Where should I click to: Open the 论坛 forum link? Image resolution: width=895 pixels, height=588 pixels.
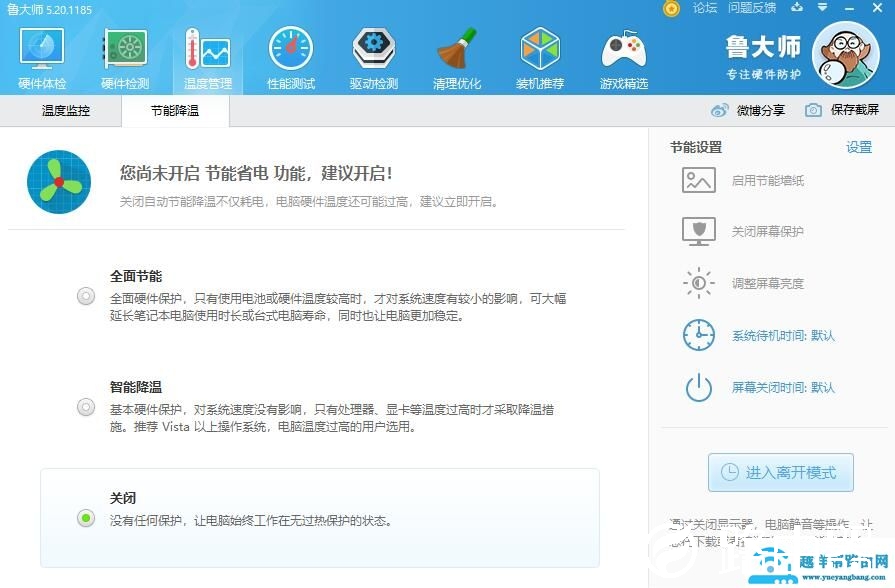click(x=705, y=8)
